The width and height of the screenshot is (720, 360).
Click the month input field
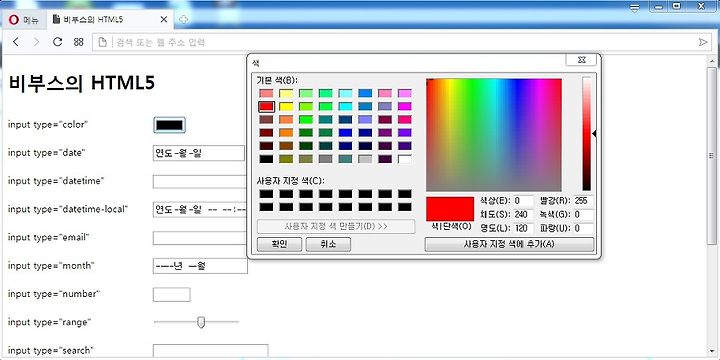[200, 266]
